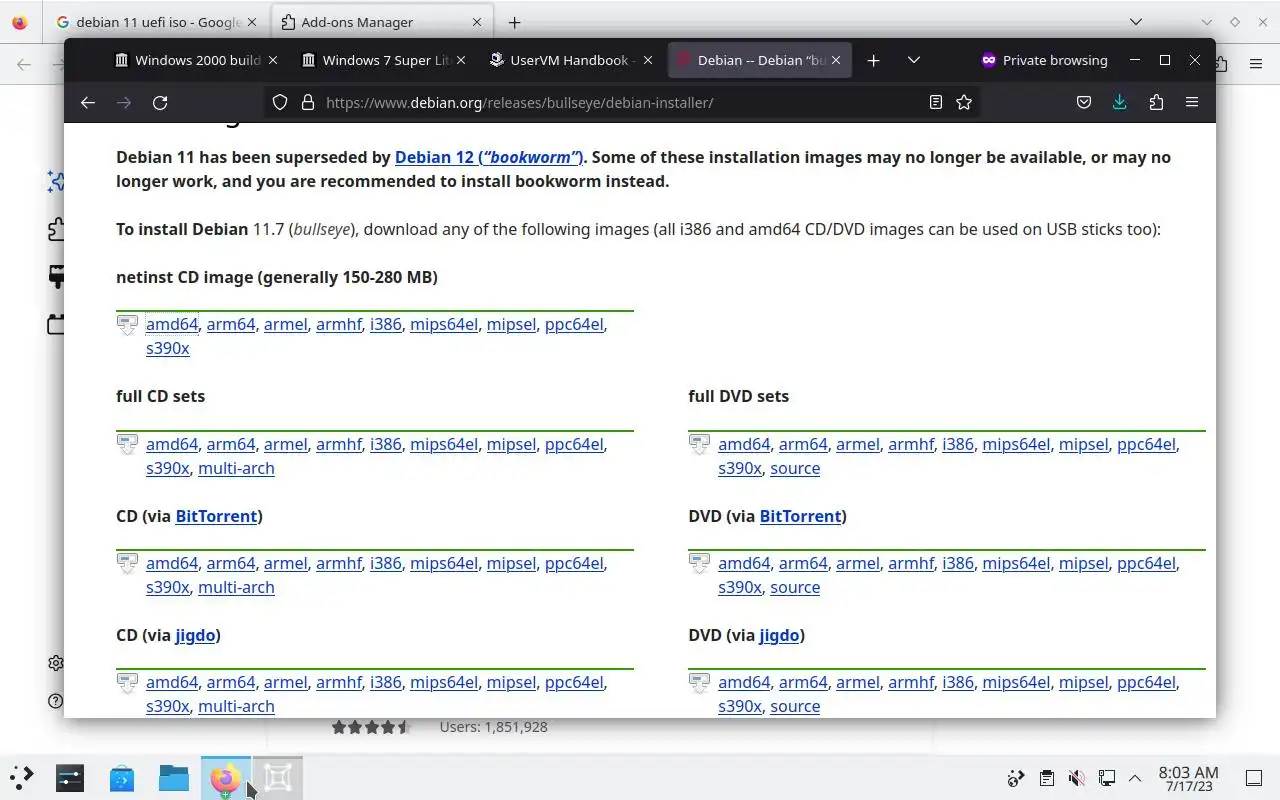Close the Windows 7 Super Lite tab
The height and width of the screenshot is (800, 1280).
[x=460, y=60]
